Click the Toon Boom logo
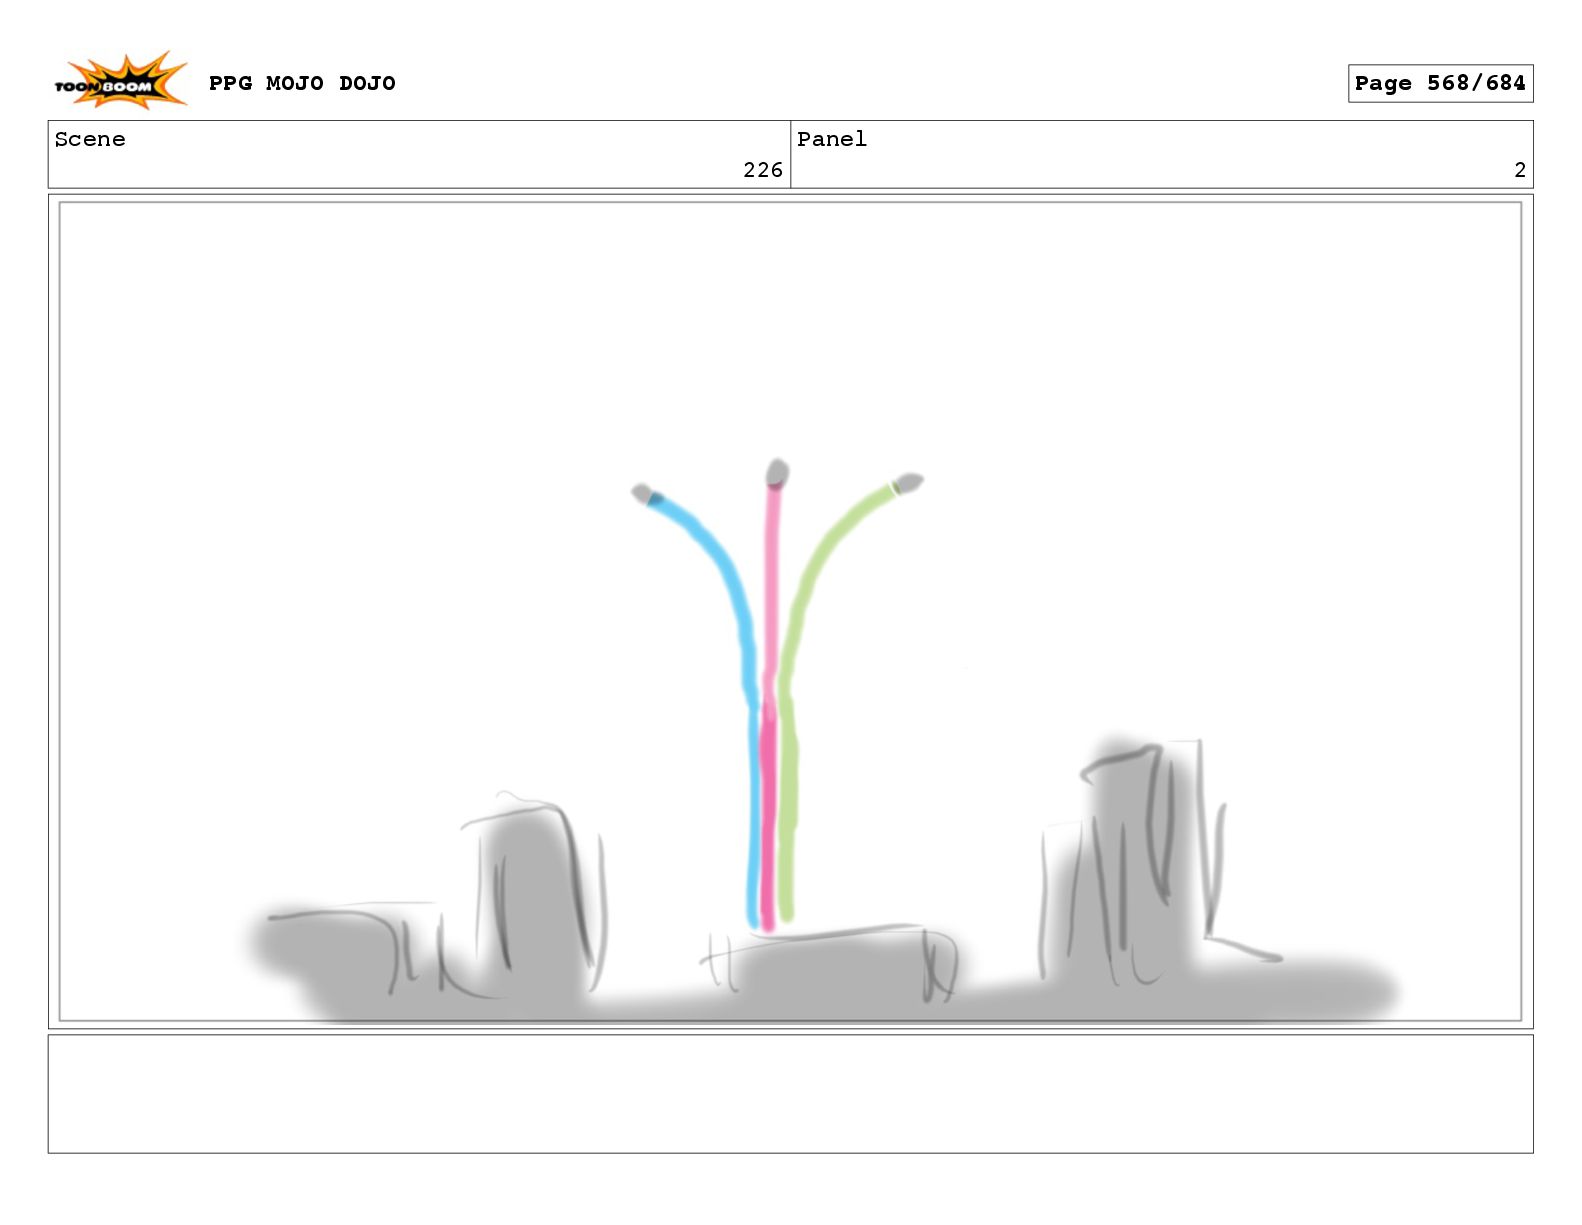Image resolution: width=1582 pixels, height=1225 pixels. pyautogui.click(x=120, y=81)
